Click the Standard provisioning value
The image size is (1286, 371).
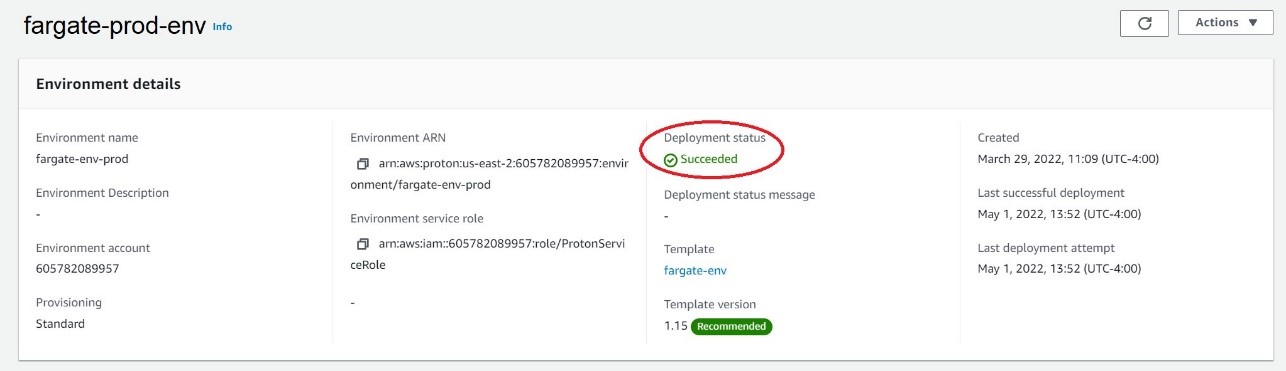(60, 324)
